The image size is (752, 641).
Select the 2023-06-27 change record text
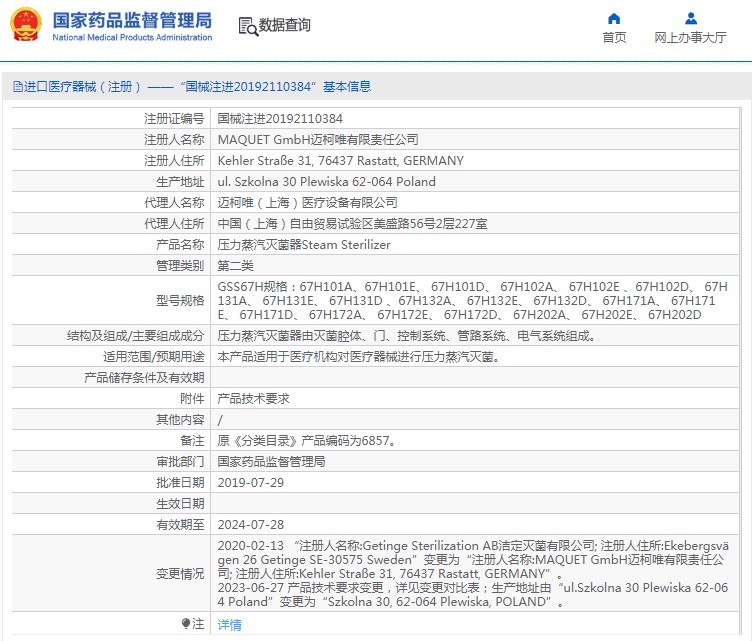click(x=473, y=594)
